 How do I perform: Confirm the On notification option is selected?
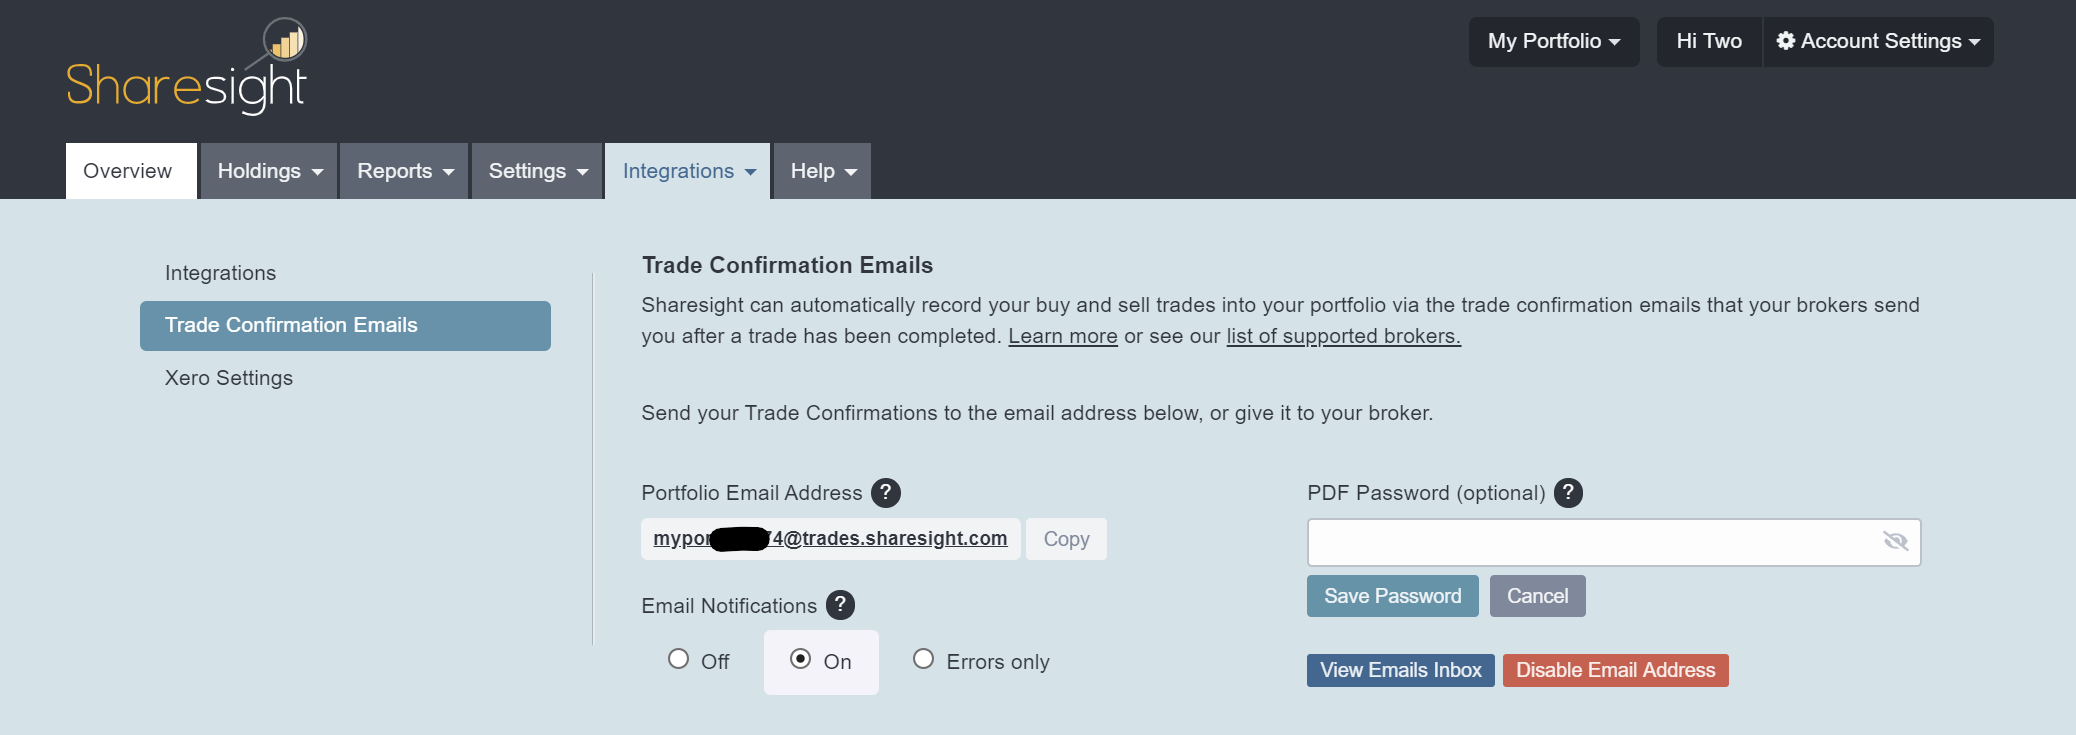800,659
